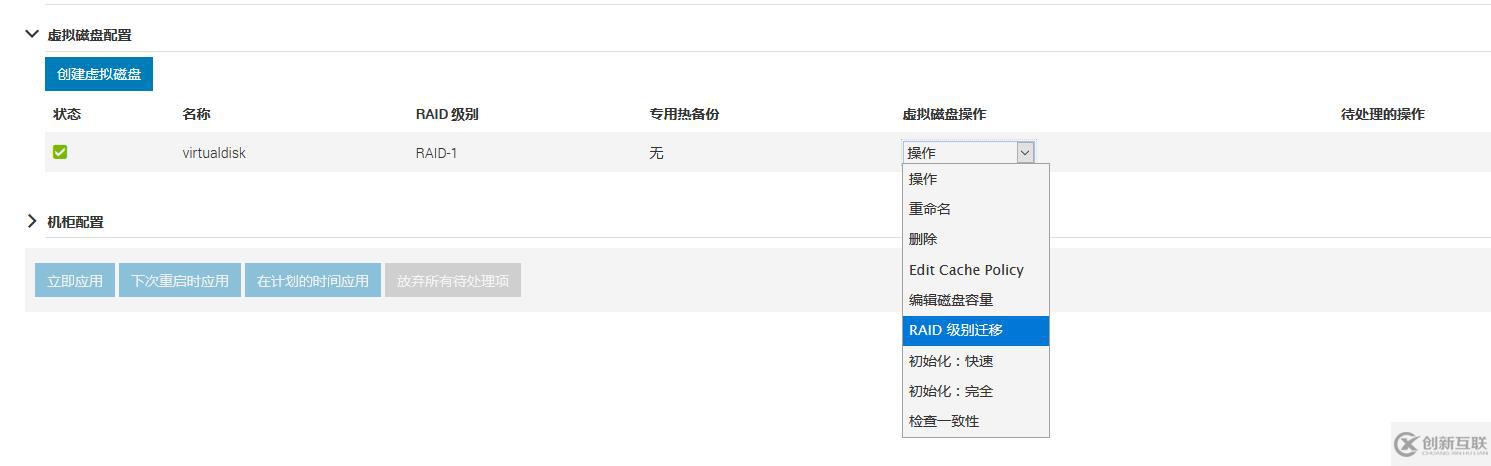
Task: Select RAID 级别迁移 option
Action: (x=956, y=330)
